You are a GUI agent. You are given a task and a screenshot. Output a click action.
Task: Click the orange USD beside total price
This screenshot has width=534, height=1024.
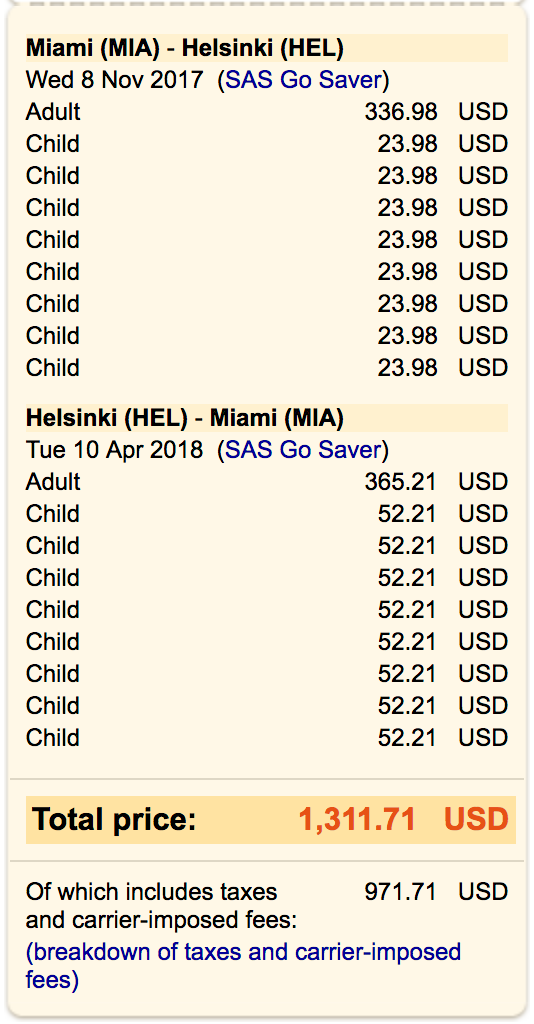point(476,819)
